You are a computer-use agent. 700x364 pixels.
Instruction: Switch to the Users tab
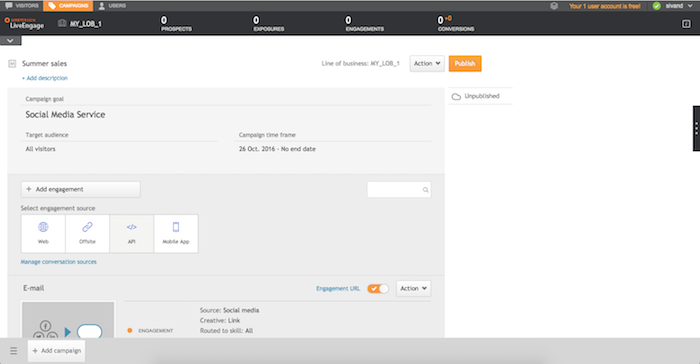point(112,6)
